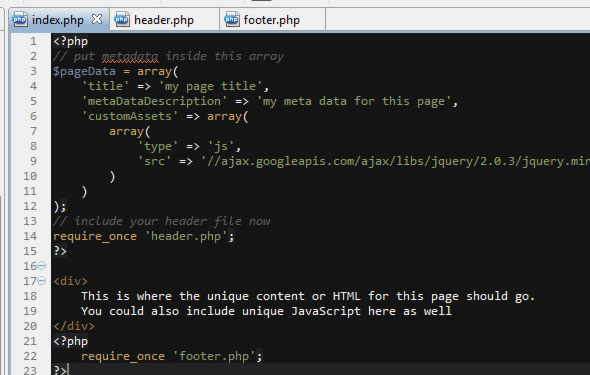Click the $pageData variable on line 3
The image size is (590, 375).
(x=84, y=71)
